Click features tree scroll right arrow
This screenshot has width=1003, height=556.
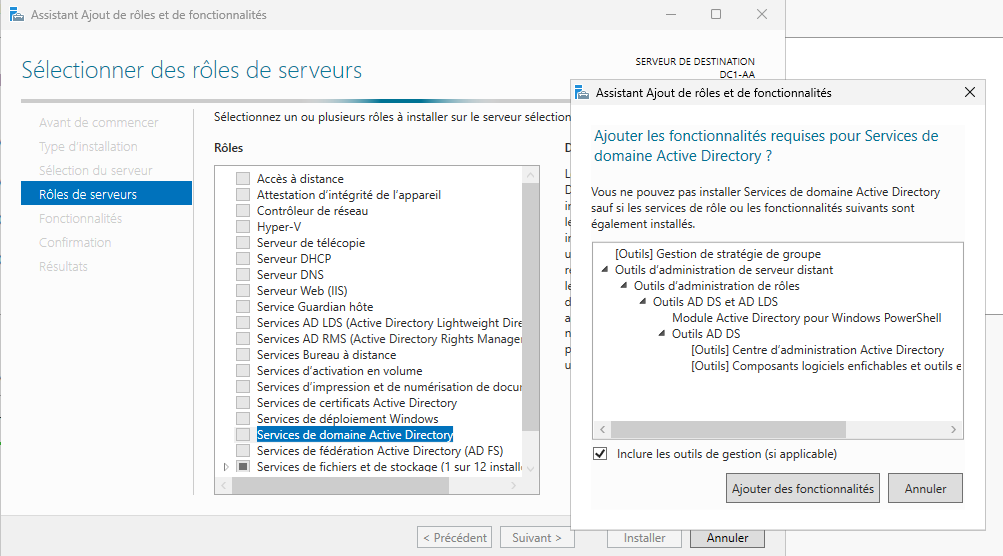953,429
